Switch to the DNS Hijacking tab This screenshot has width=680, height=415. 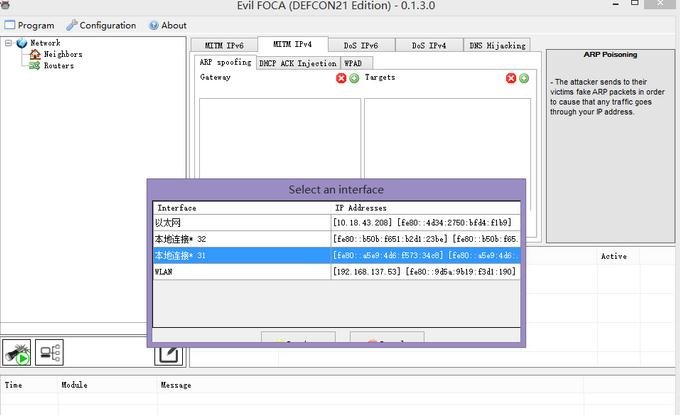tap(497, 45)
